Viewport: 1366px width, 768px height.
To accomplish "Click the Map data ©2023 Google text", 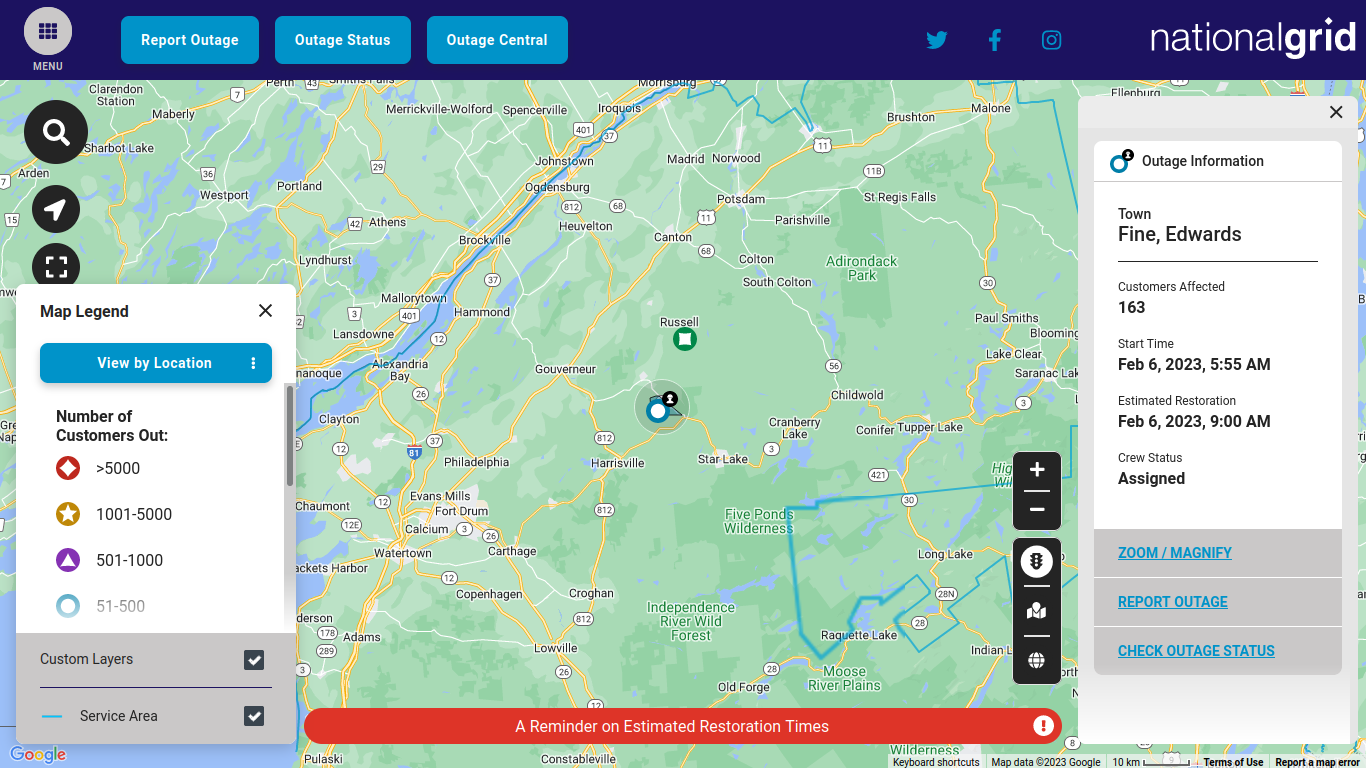I will pyautogui.click(x=1046, y=762).
